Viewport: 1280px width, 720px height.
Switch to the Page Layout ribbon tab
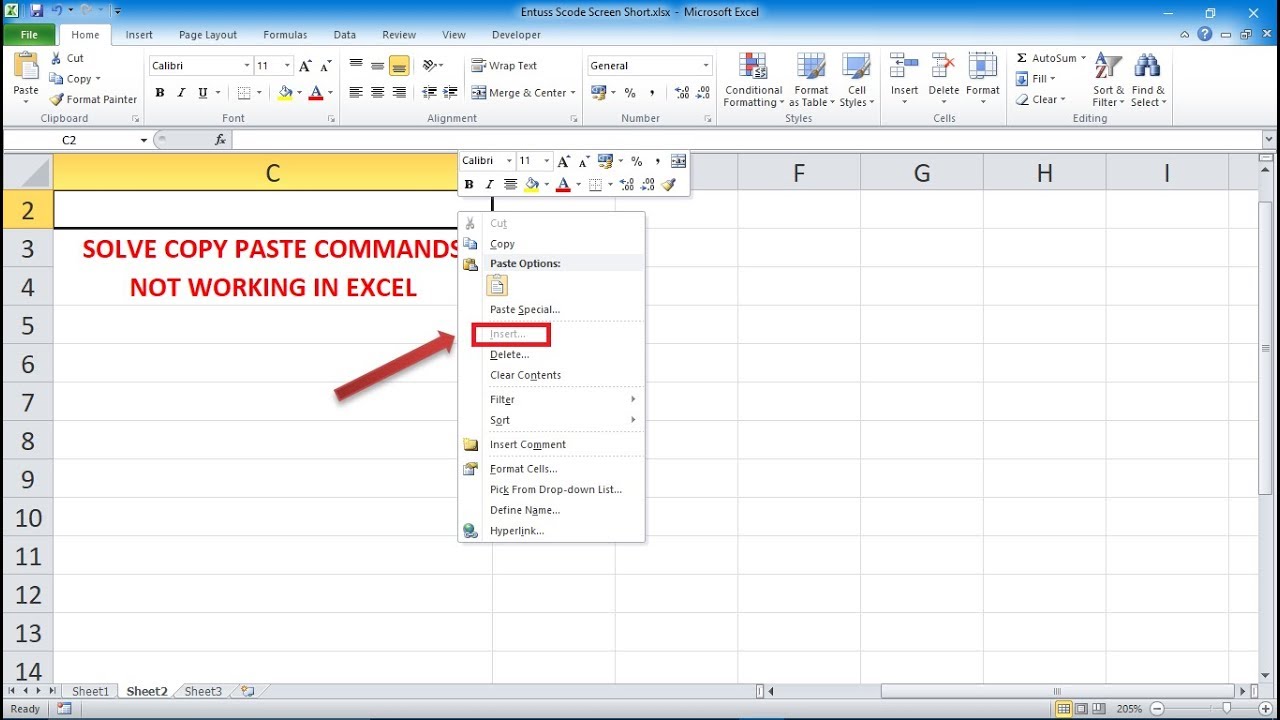[x=208, y=35]
